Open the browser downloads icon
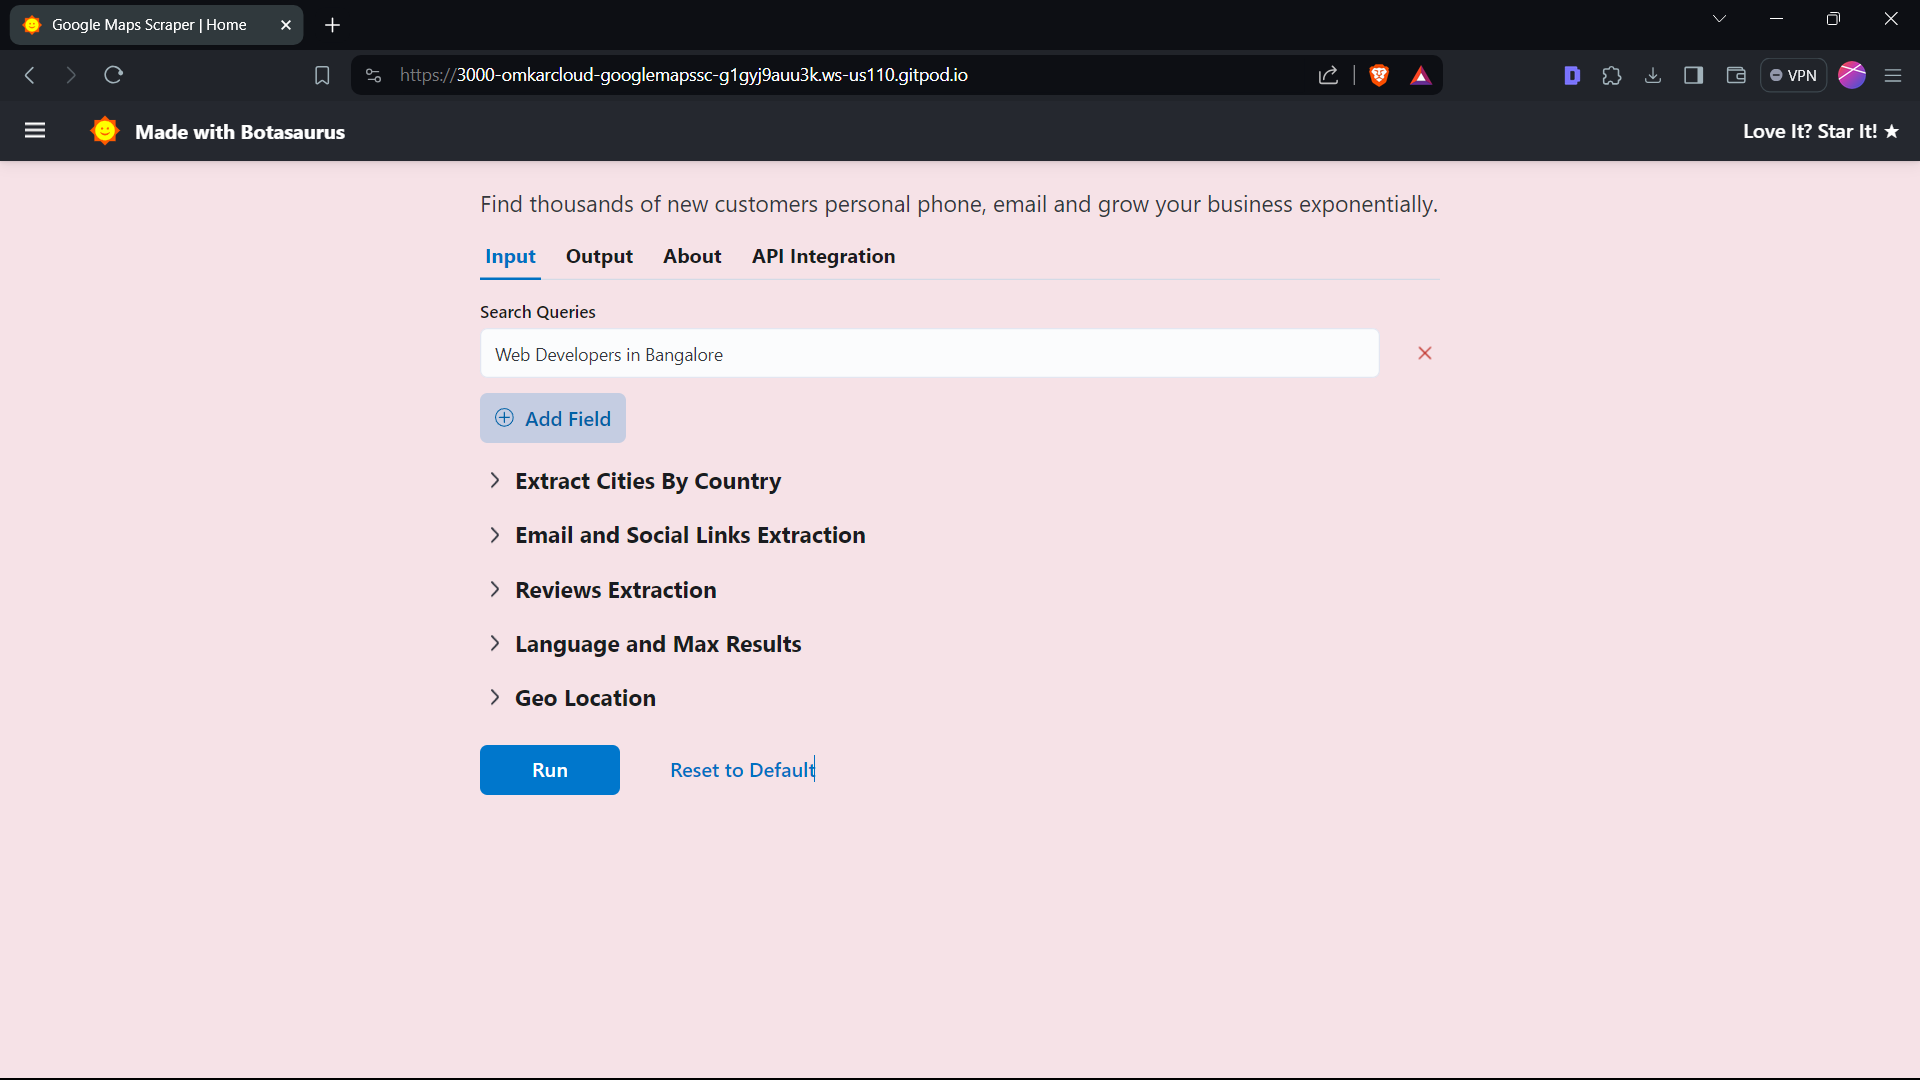The image size is (1920, 1080). pos(1653,75)
